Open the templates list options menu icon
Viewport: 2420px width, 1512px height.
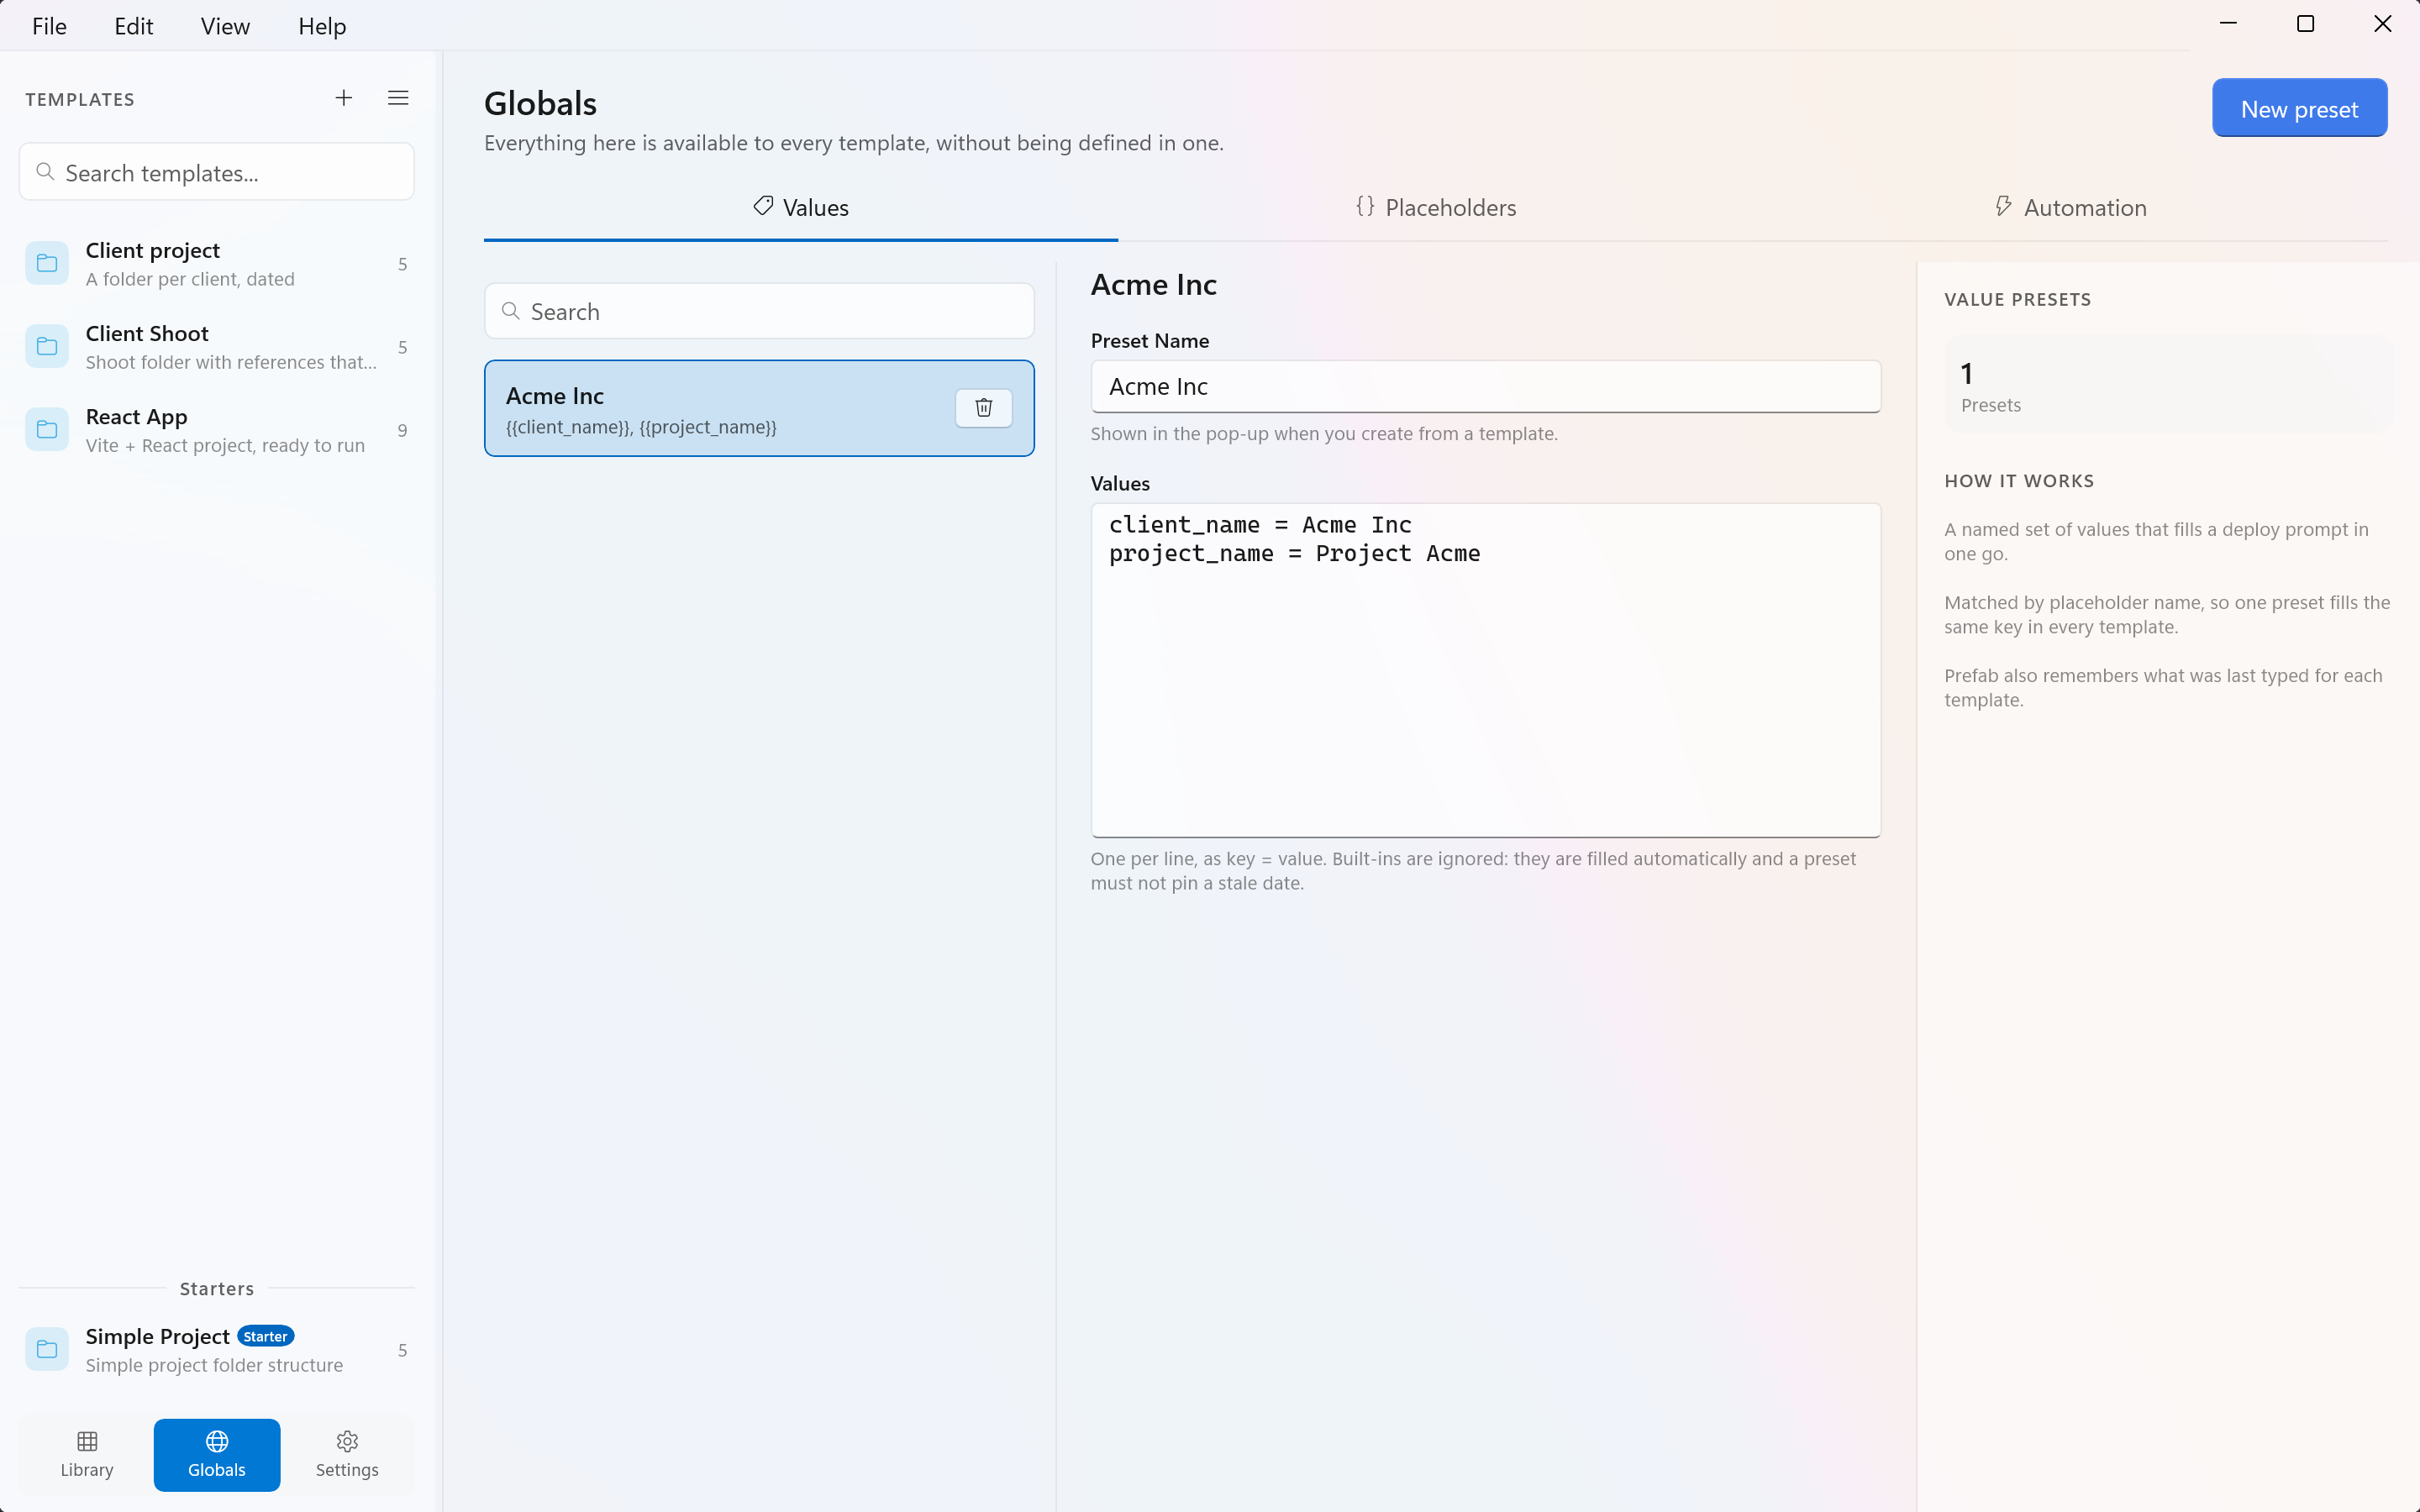click(x=398, y=98)
